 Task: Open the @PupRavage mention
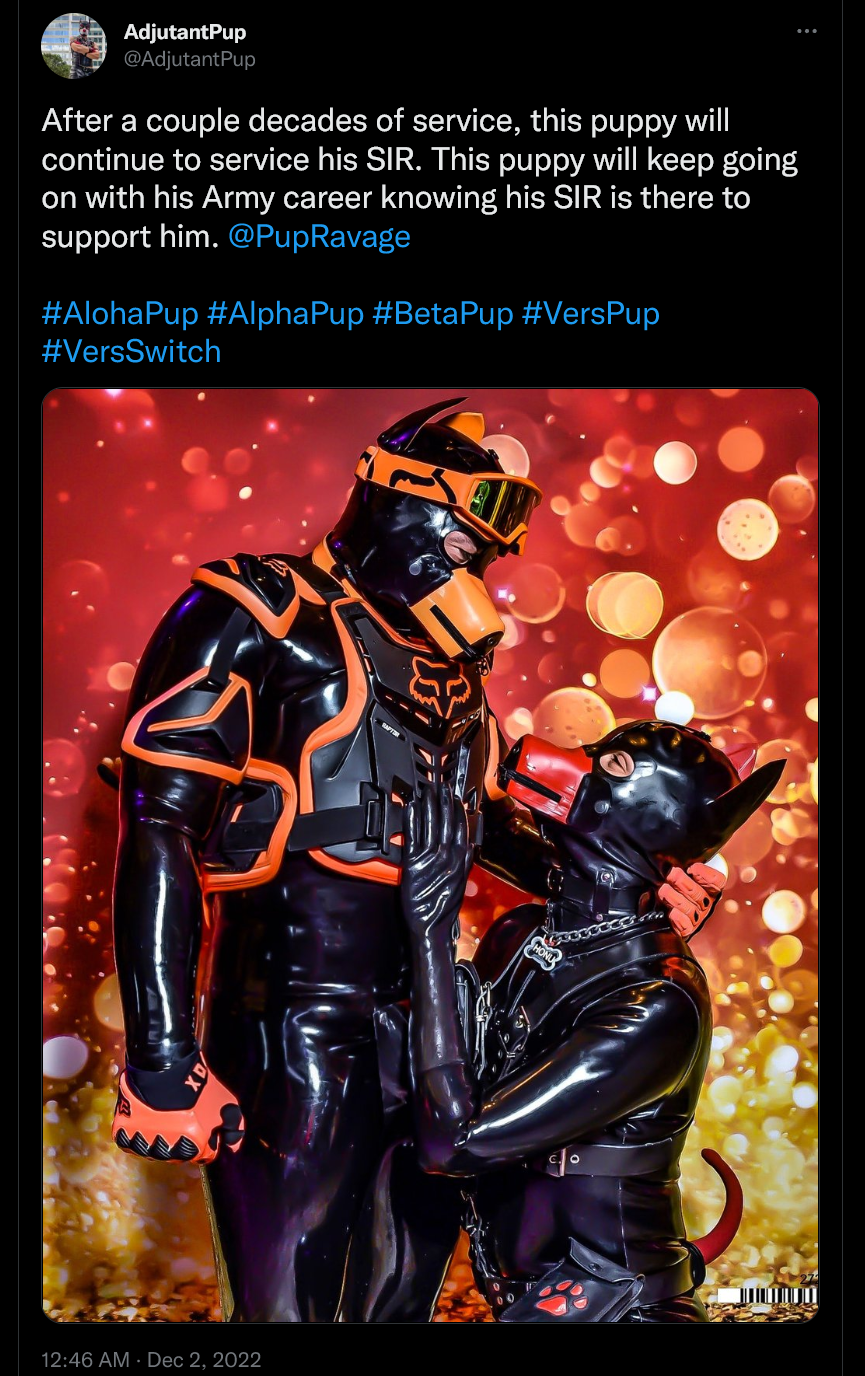click(320, 237)
